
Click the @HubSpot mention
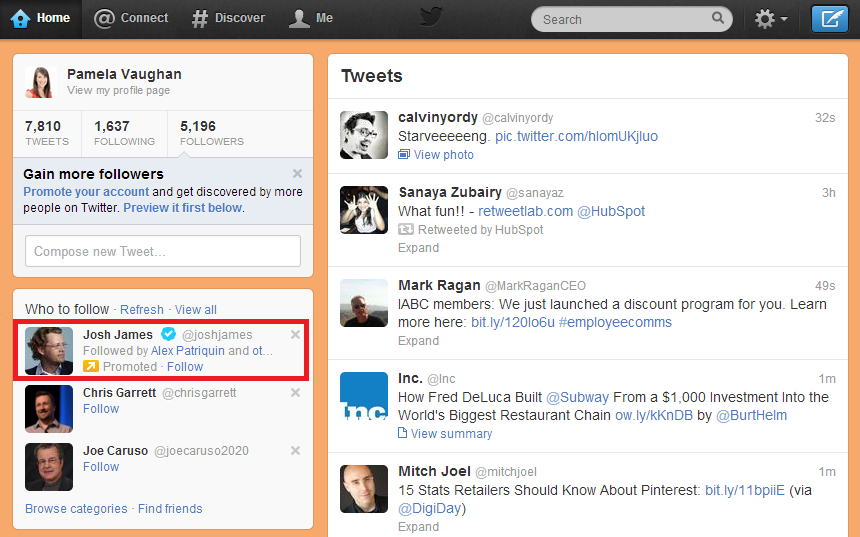pos(611,212)
